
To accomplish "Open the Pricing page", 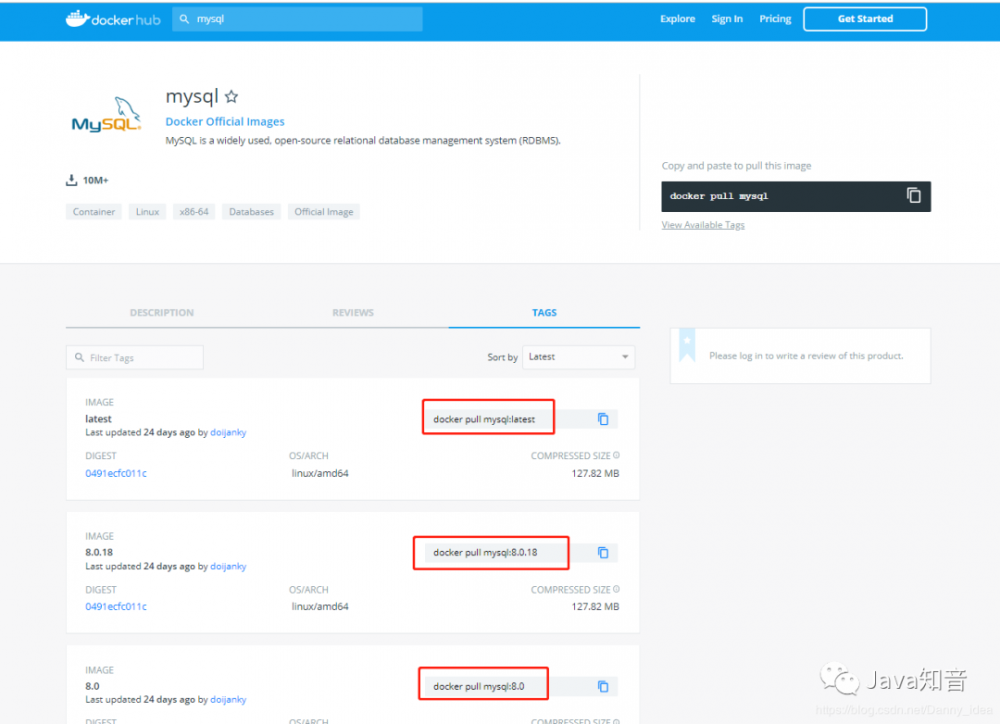I will point(774,18).
